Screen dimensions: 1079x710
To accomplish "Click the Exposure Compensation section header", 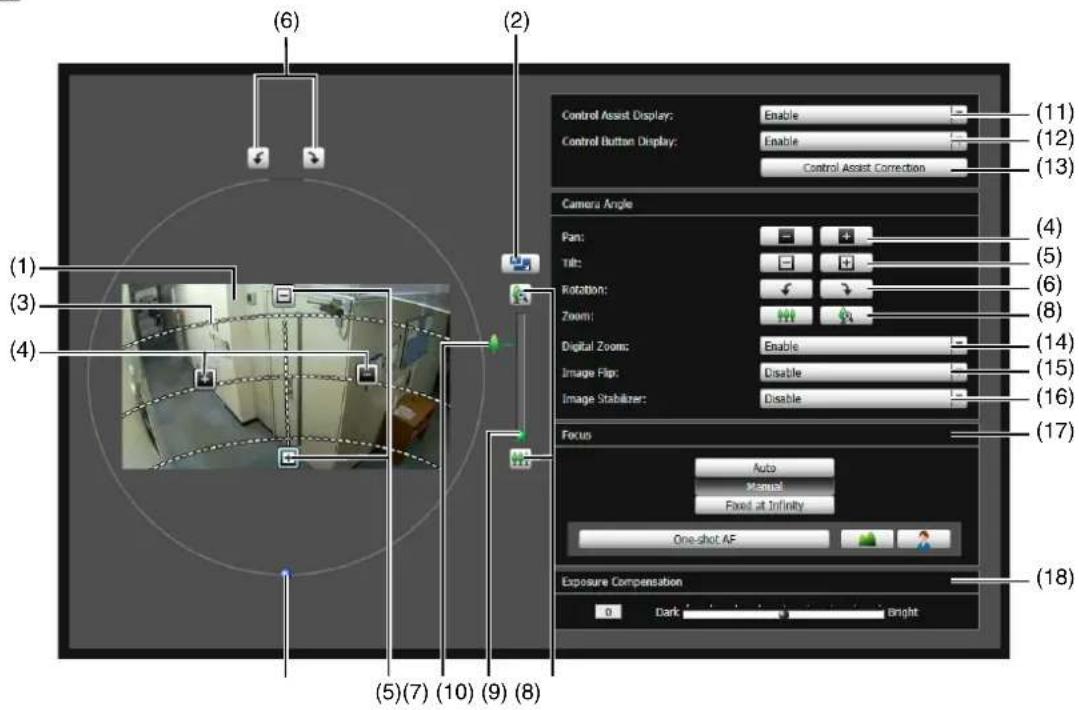I will point(766,581).
